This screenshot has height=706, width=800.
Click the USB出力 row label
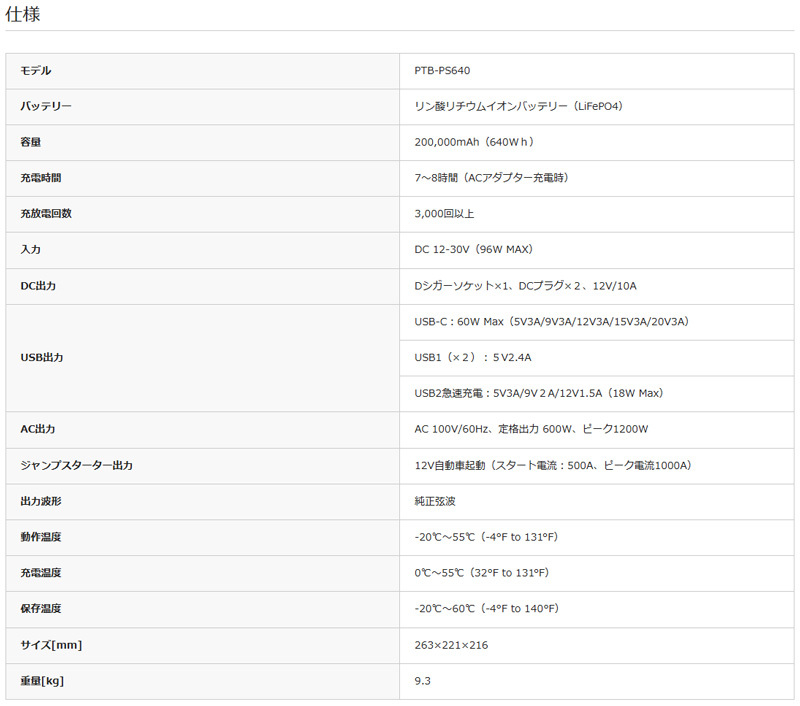pyautogui.click(x=42, y=357)
